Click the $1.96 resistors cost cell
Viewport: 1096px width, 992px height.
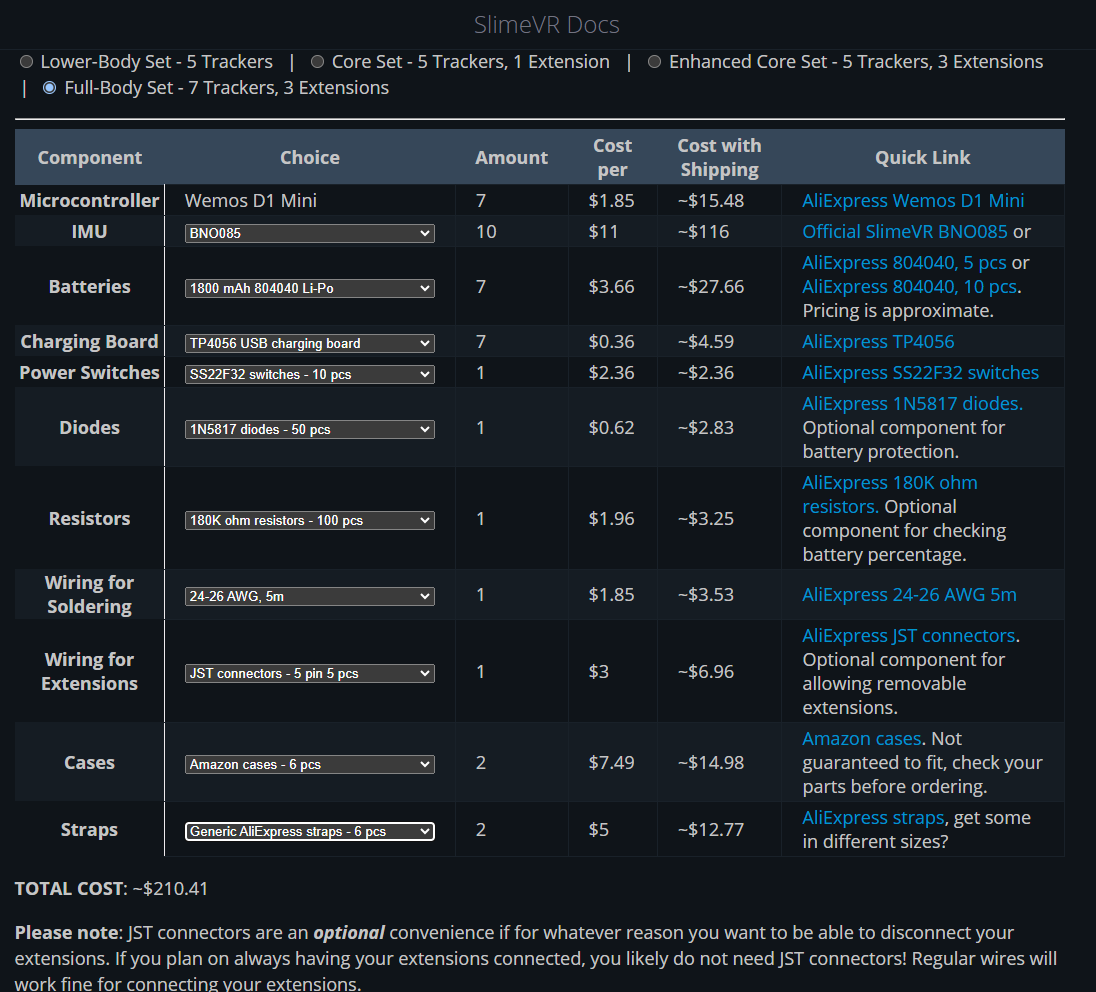click(612, 519)
